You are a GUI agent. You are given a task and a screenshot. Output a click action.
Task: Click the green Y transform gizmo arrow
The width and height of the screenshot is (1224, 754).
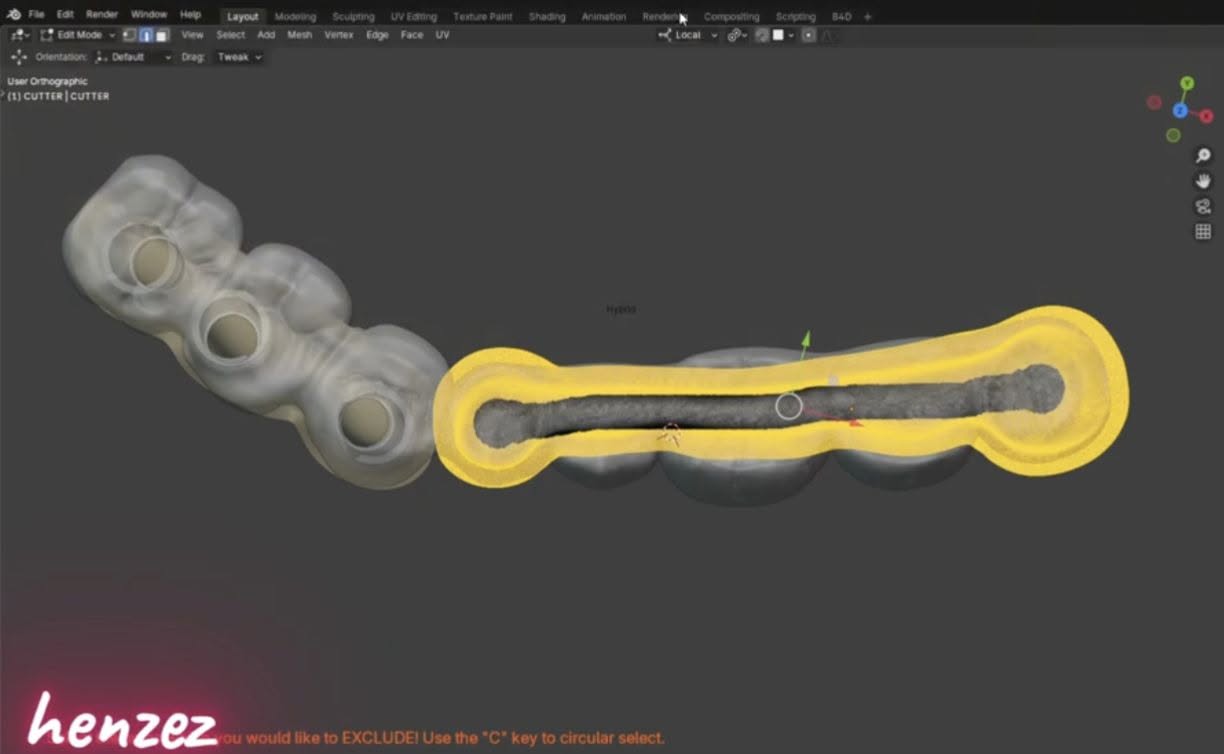[x=806, y=339]
